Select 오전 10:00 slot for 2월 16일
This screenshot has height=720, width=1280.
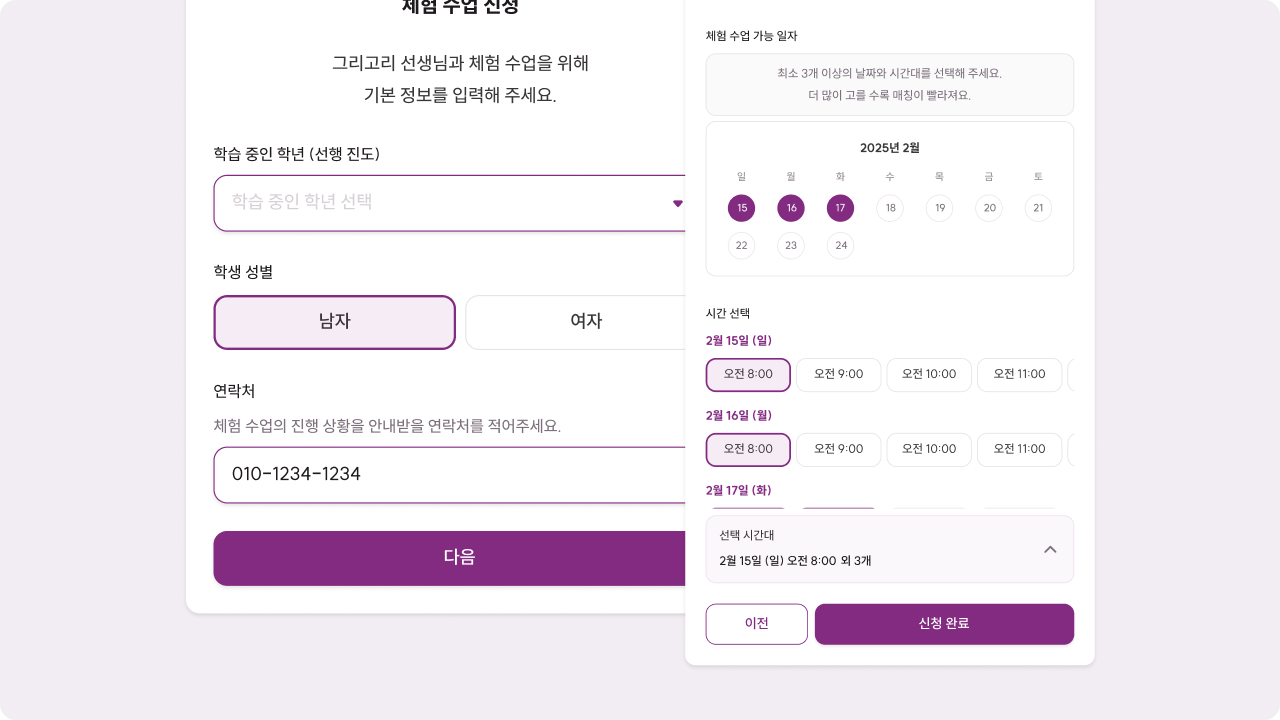tap(929, 450)
